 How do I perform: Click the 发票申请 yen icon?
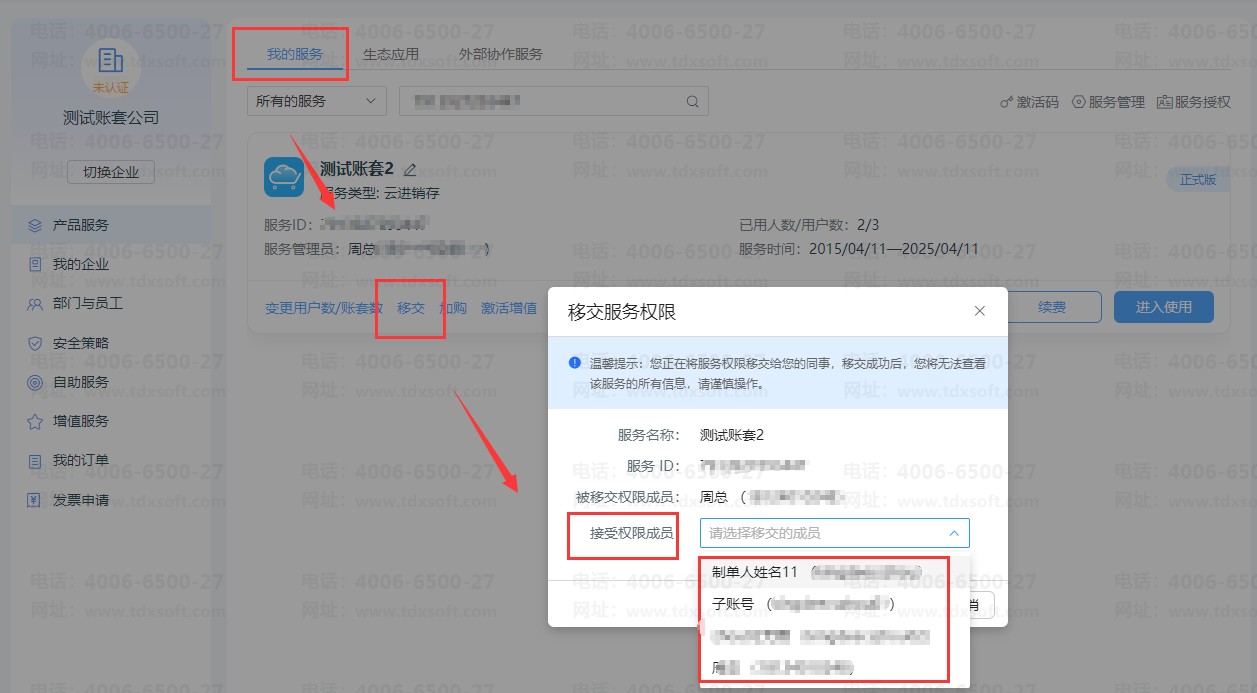pos(35,500)
